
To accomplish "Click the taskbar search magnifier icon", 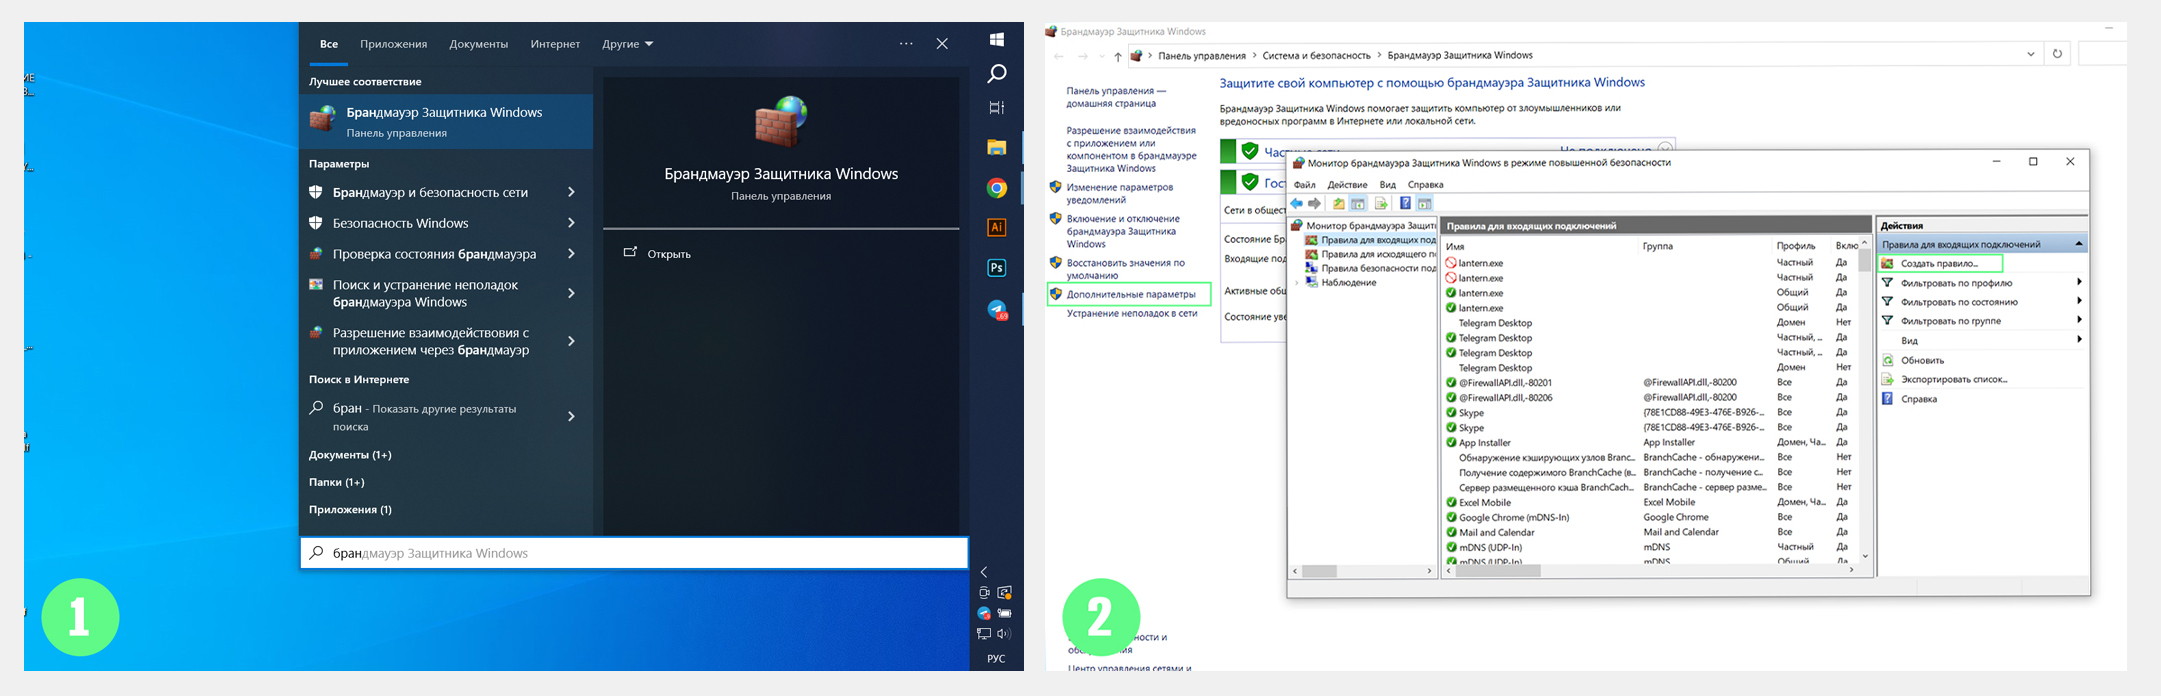I will (996, 74).
